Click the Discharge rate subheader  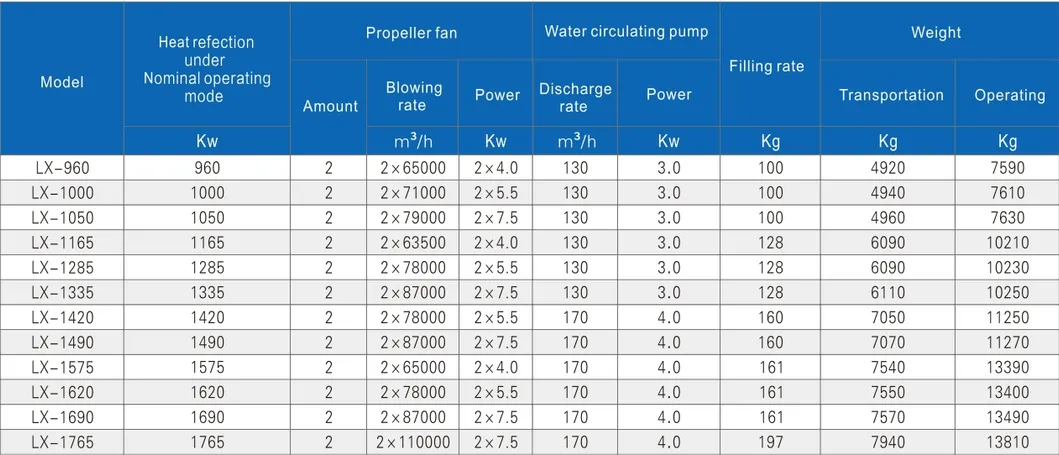tap(575, 96)
